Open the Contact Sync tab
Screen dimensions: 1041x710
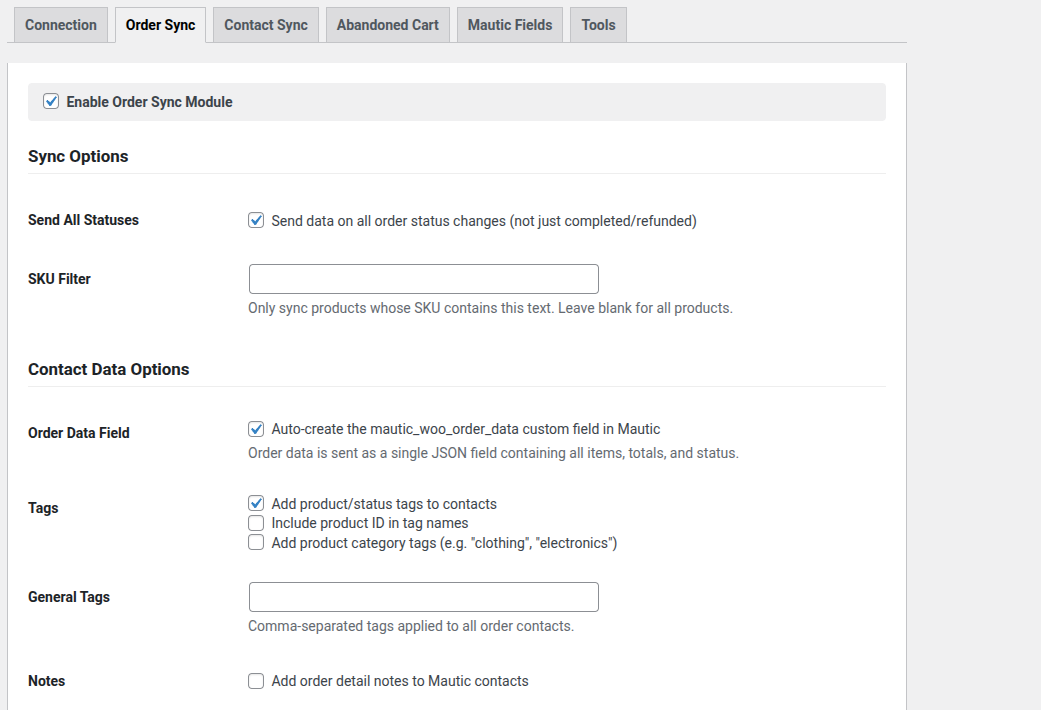pos(266,25)
